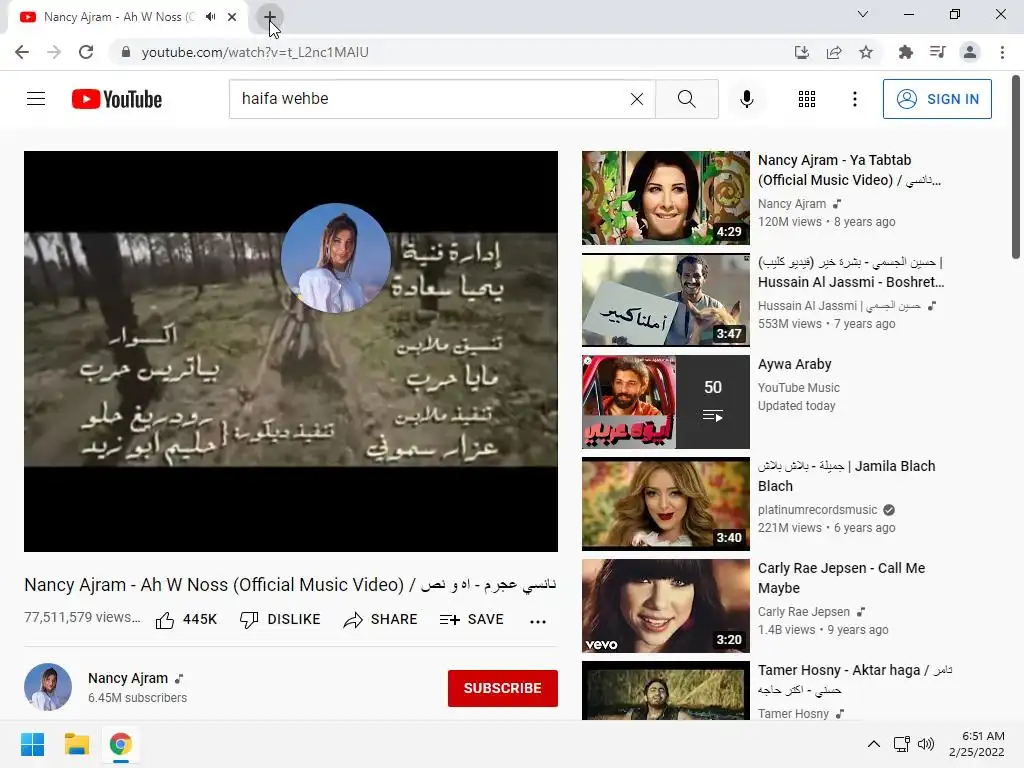
Task: Open Carly Rae Jepsen - Call Me Maybe title
Action: [x=841, y=578]
